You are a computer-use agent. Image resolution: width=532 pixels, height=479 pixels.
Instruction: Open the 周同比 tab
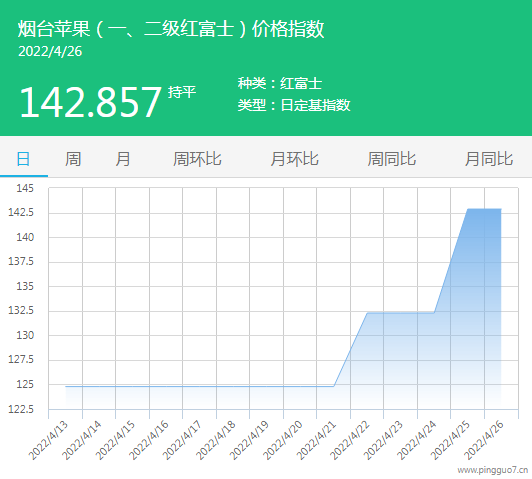(x=392, y=159)
